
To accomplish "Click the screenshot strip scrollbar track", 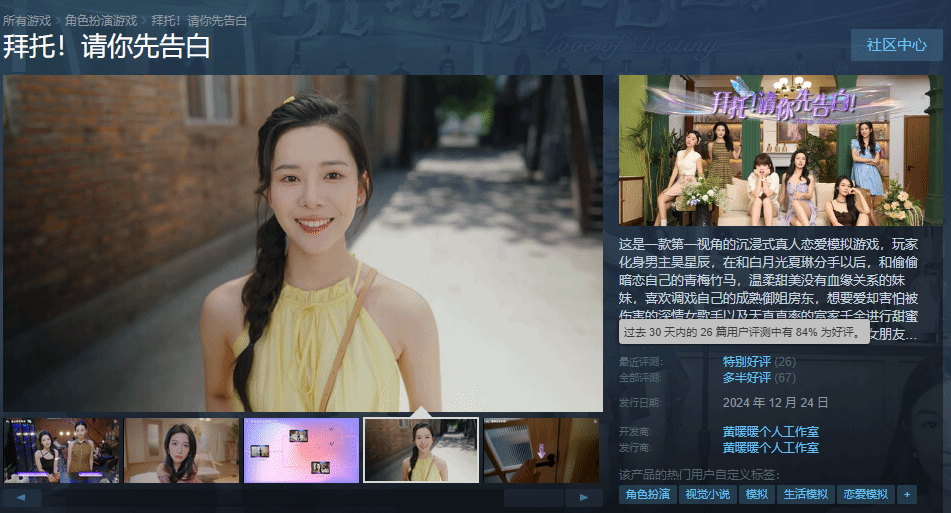I will pyautogui.click(x=300, y=497).
